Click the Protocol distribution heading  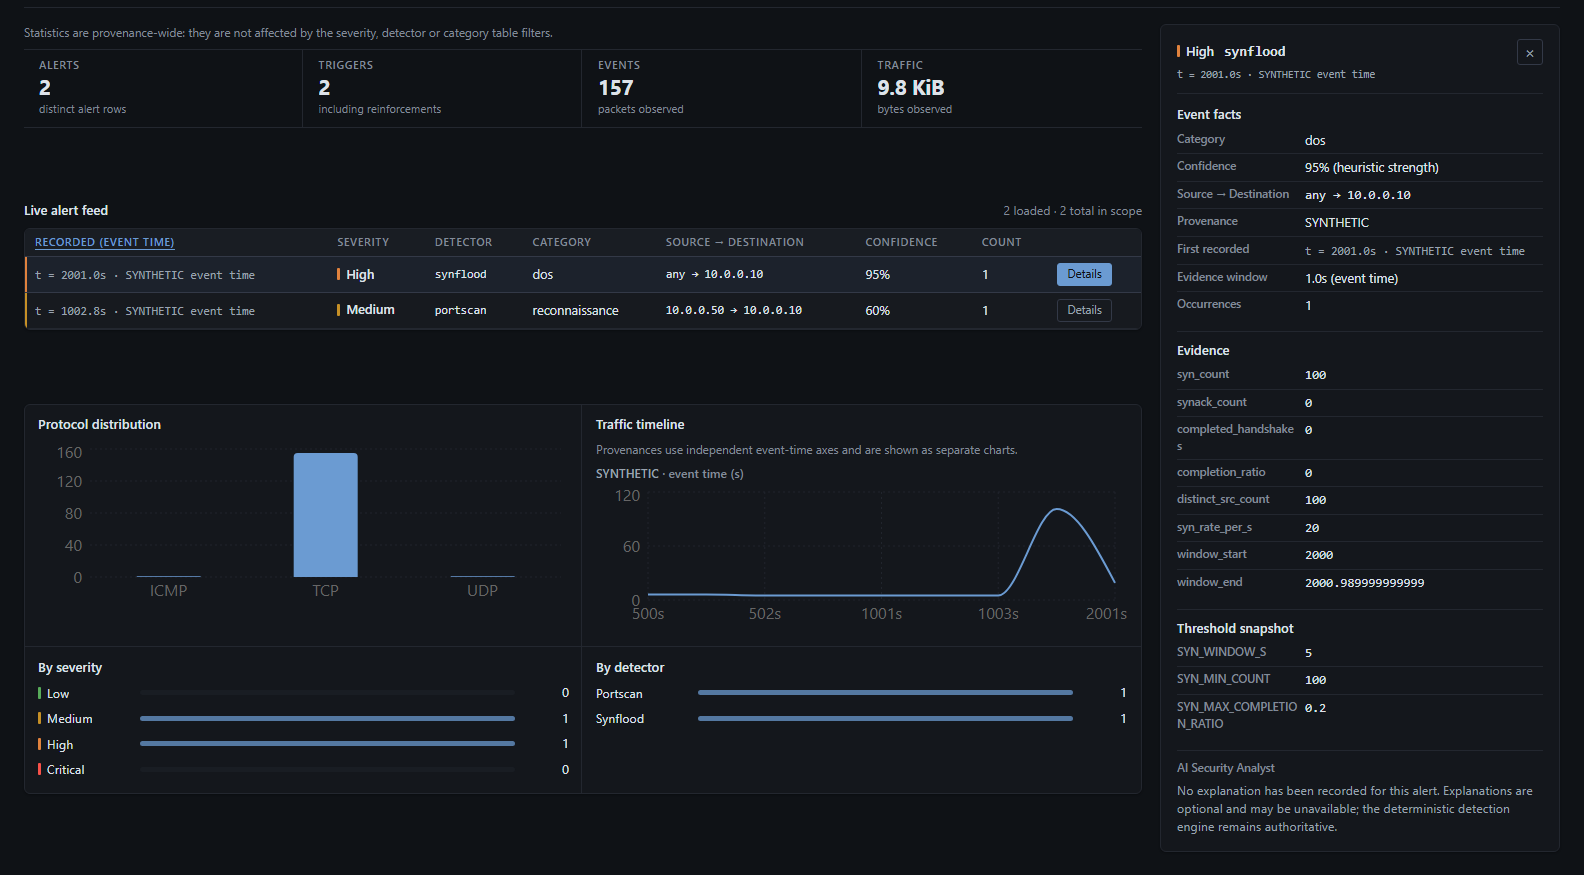coord(99,424)
